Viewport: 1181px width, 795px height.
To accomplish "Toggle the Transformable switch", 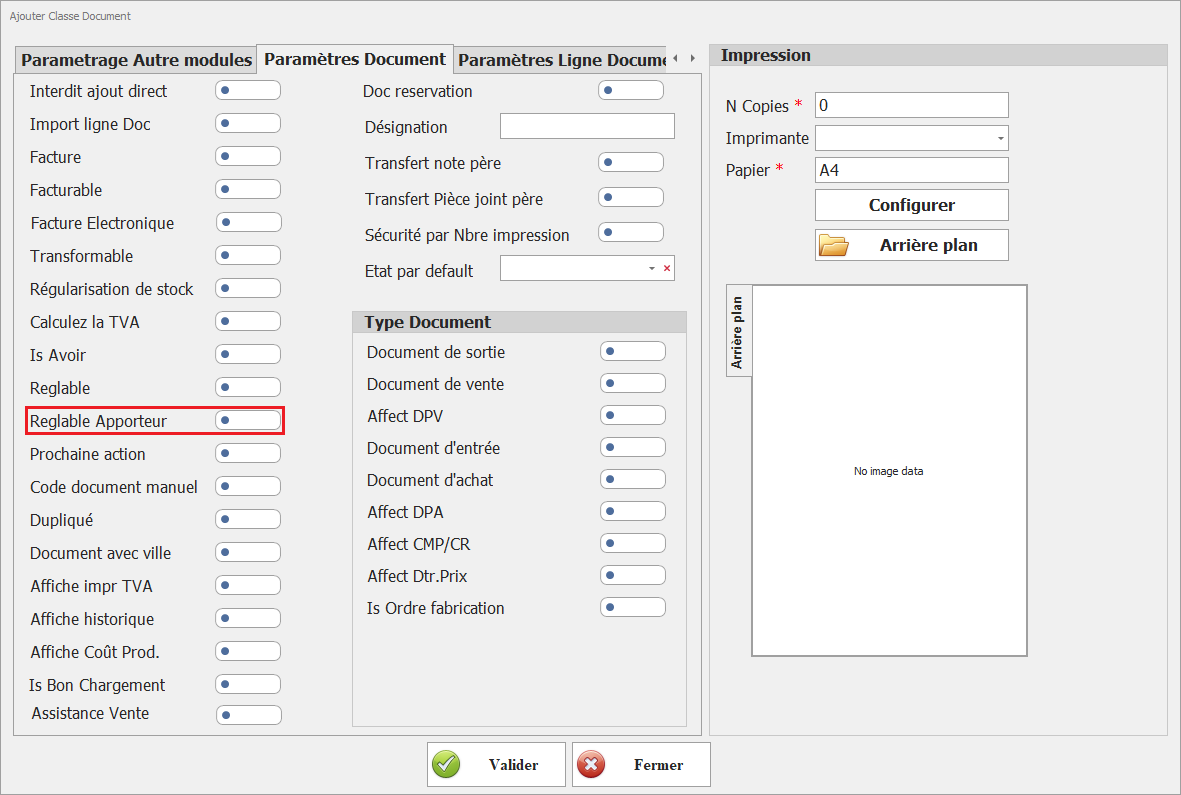I will tap(248, 255).
